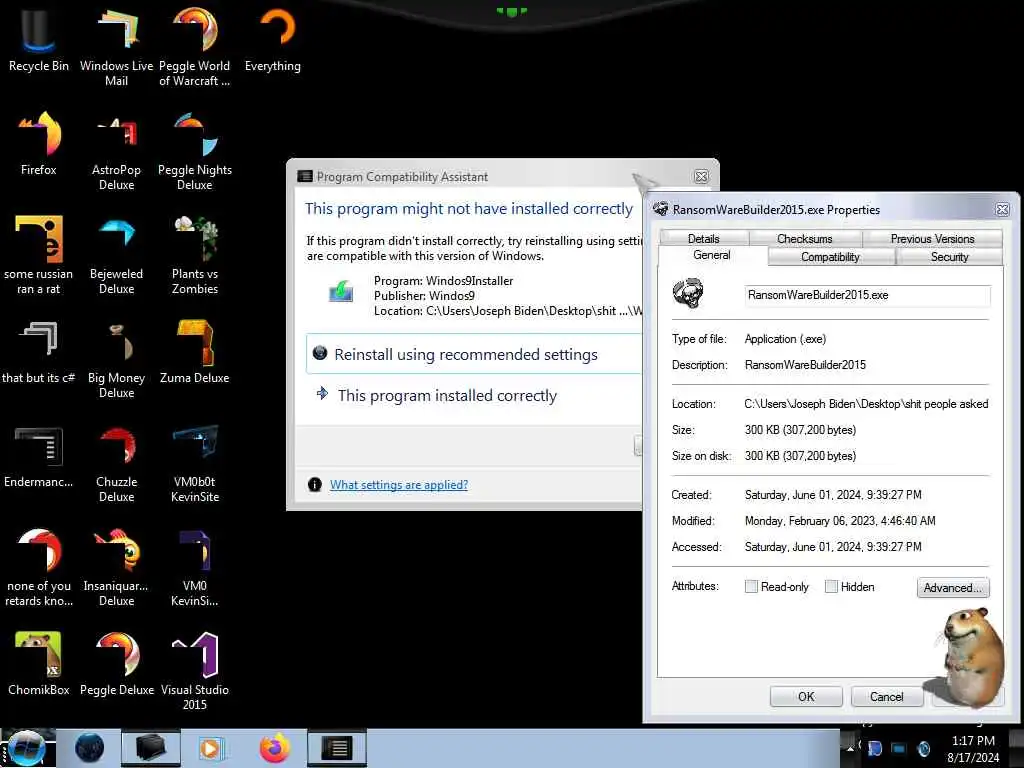Select VM0b0t KevinSite desktop icon
This screenshot has height=768, width=1024.
coord(195,463)
